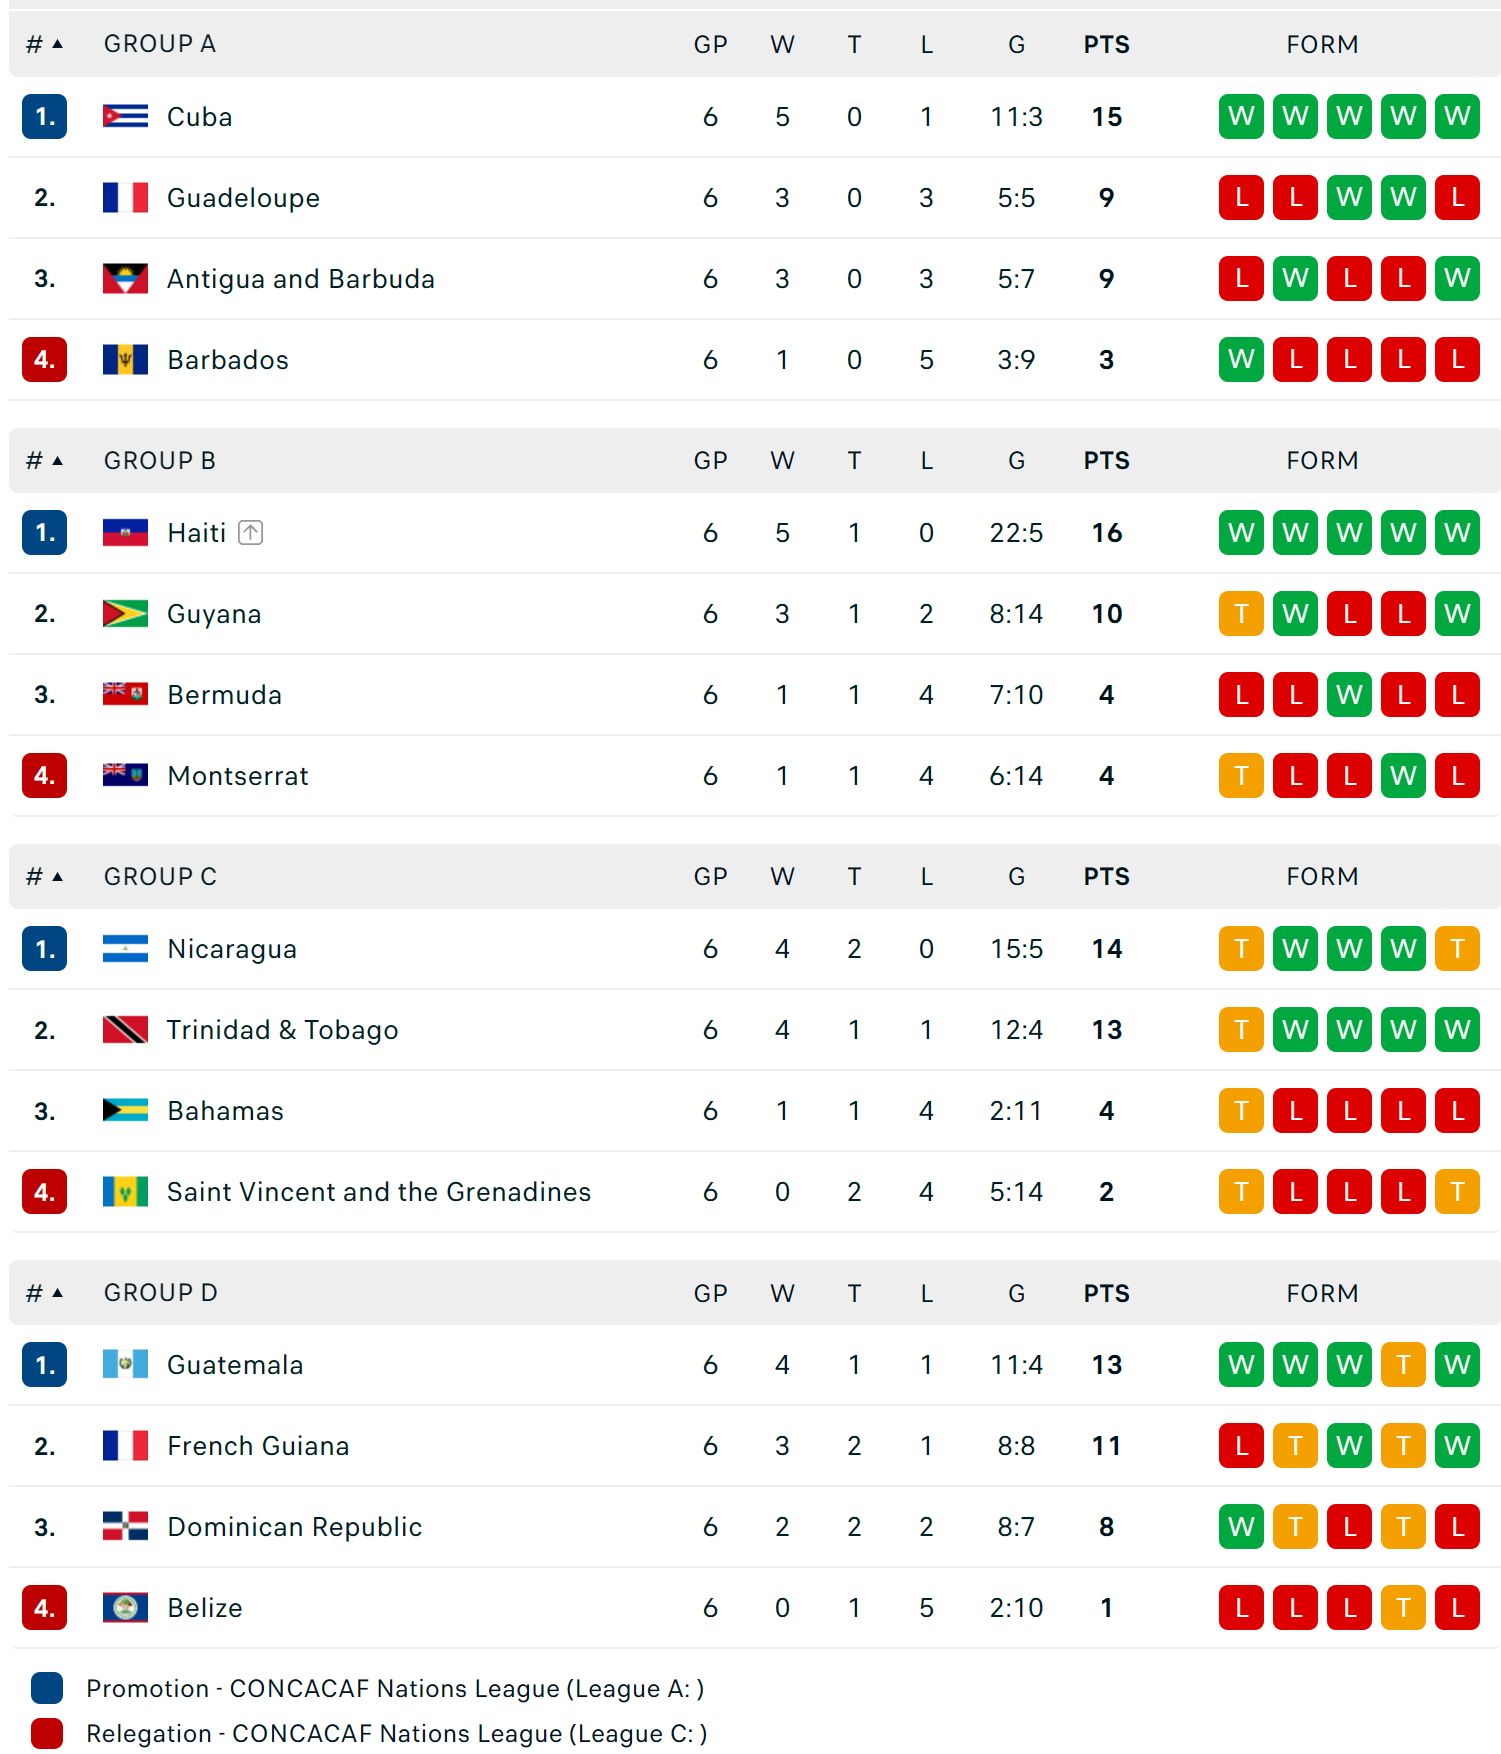Click the Guyana flag icon
The height and width of the screenshot is (1754, 1501).
pos(125,614)
